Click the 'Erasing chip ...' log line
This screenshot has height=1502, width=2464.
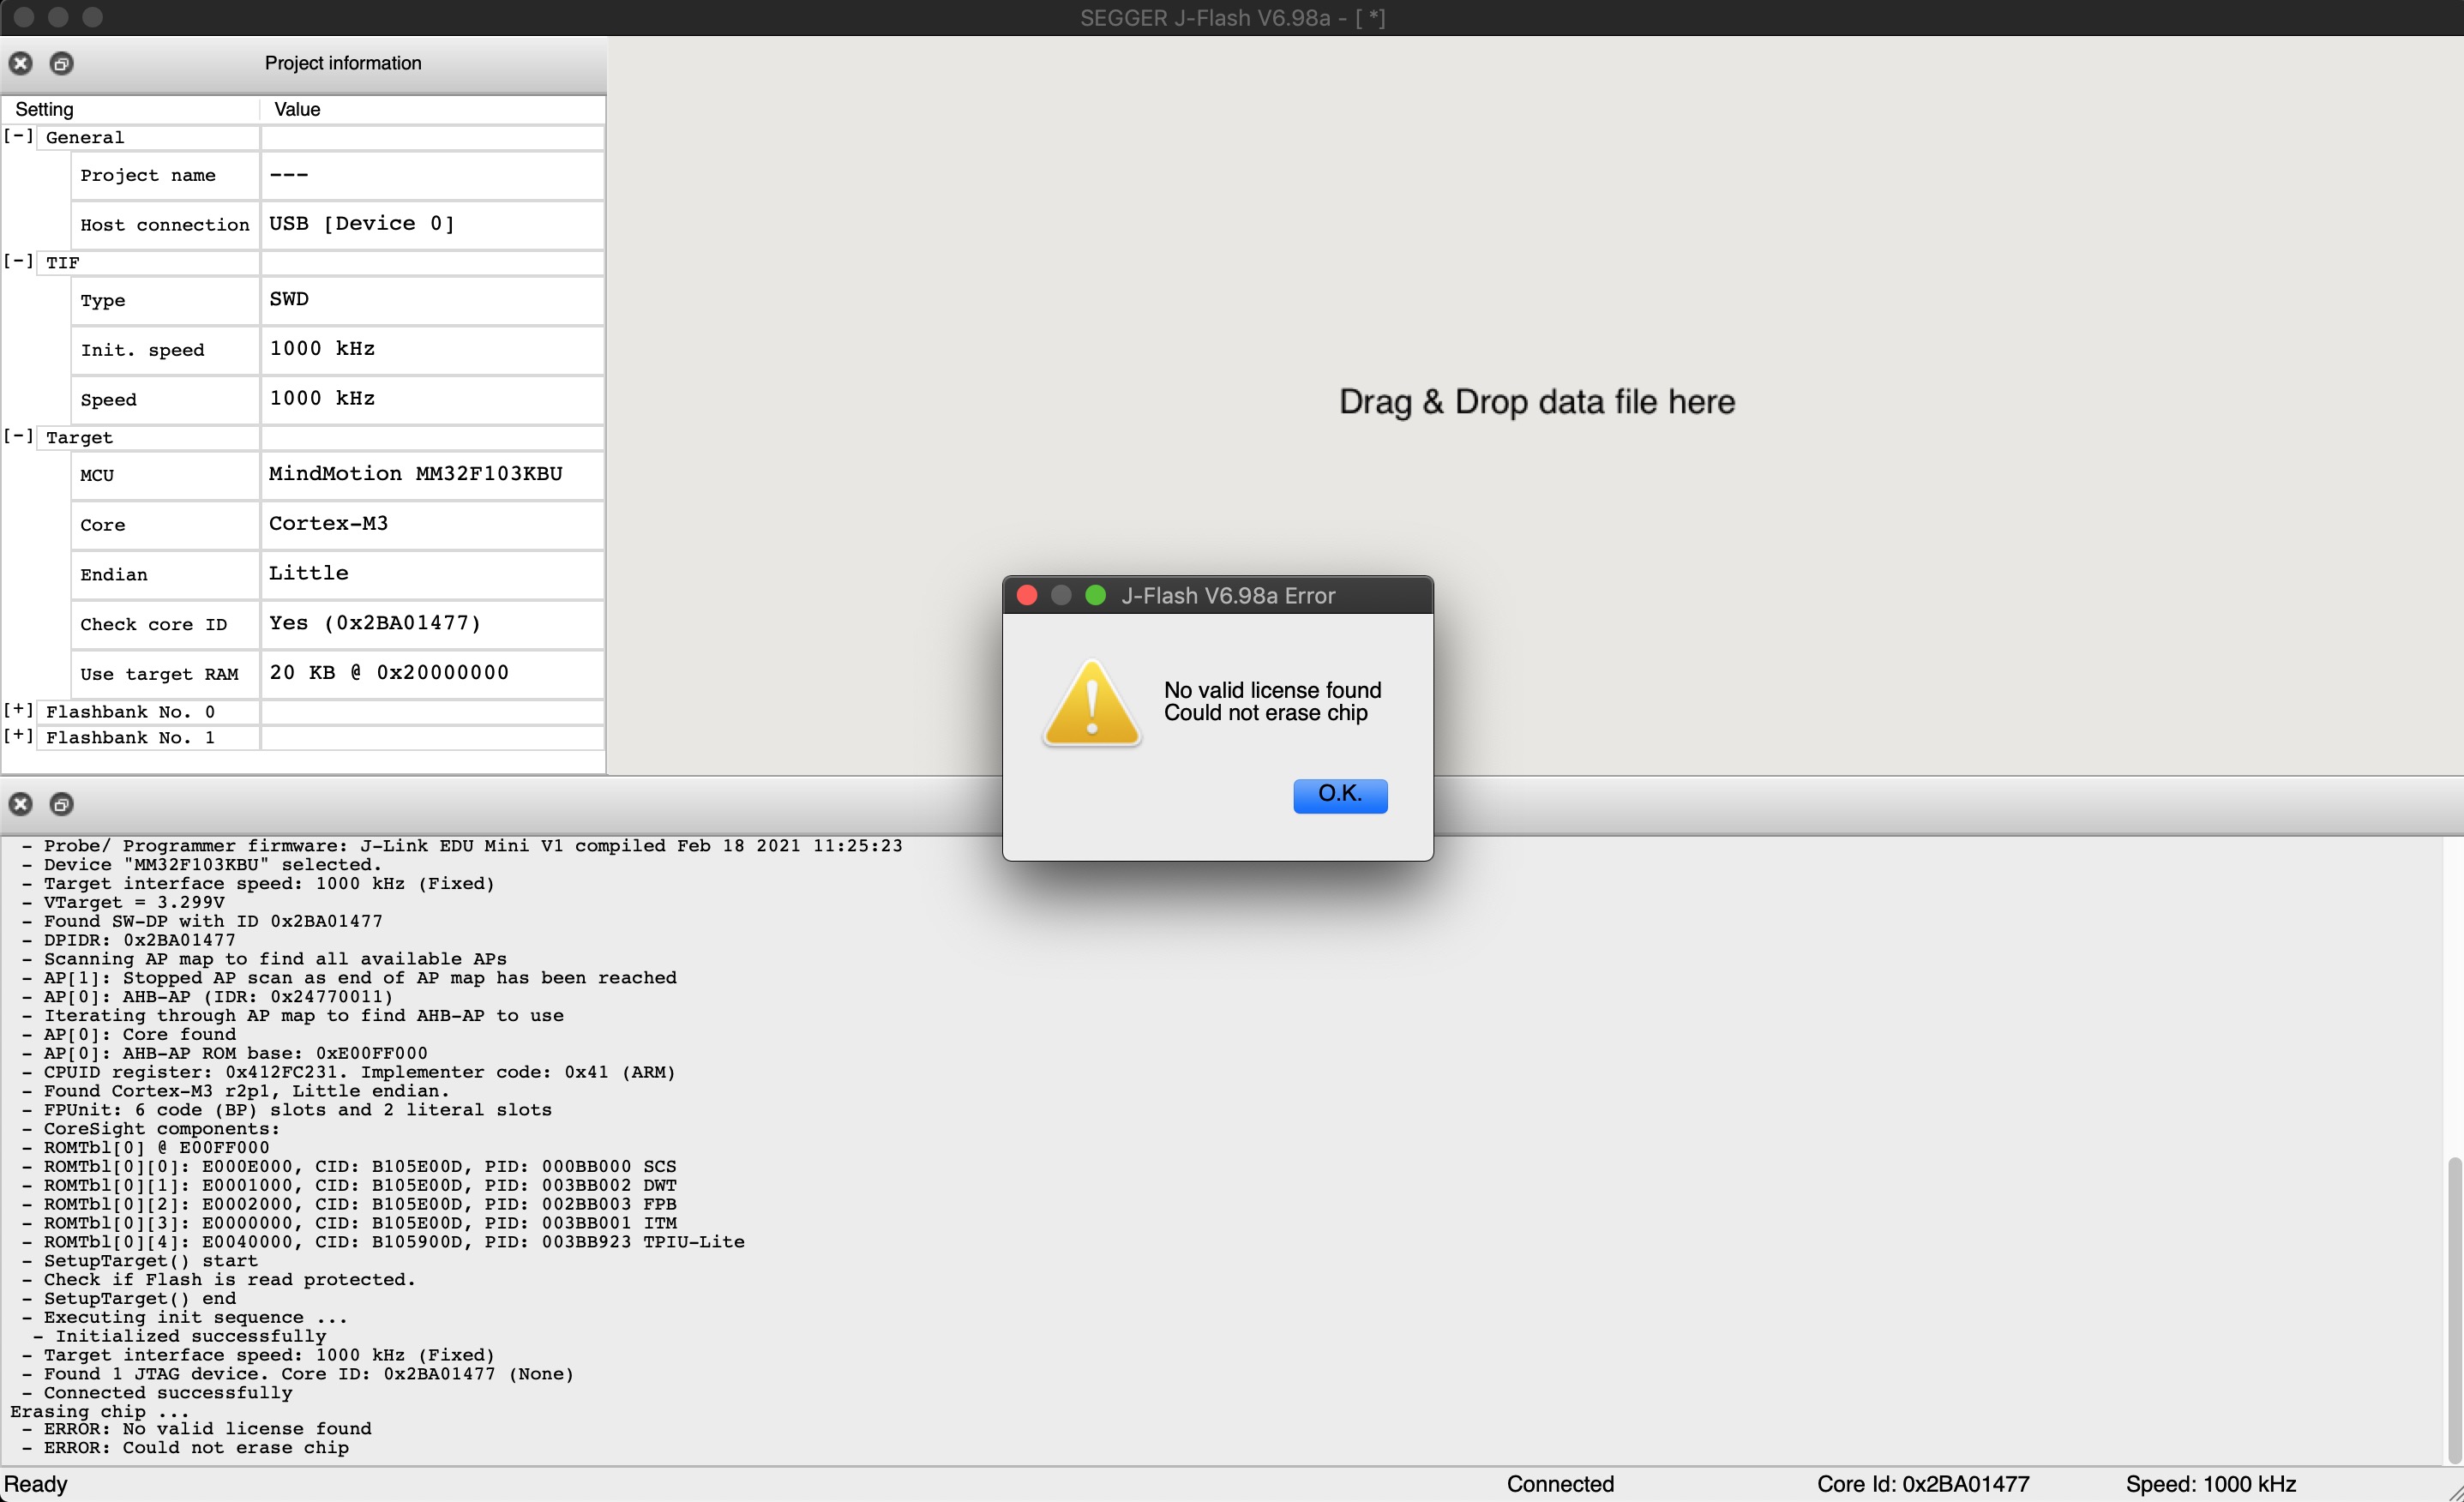tap(99, 1411)
